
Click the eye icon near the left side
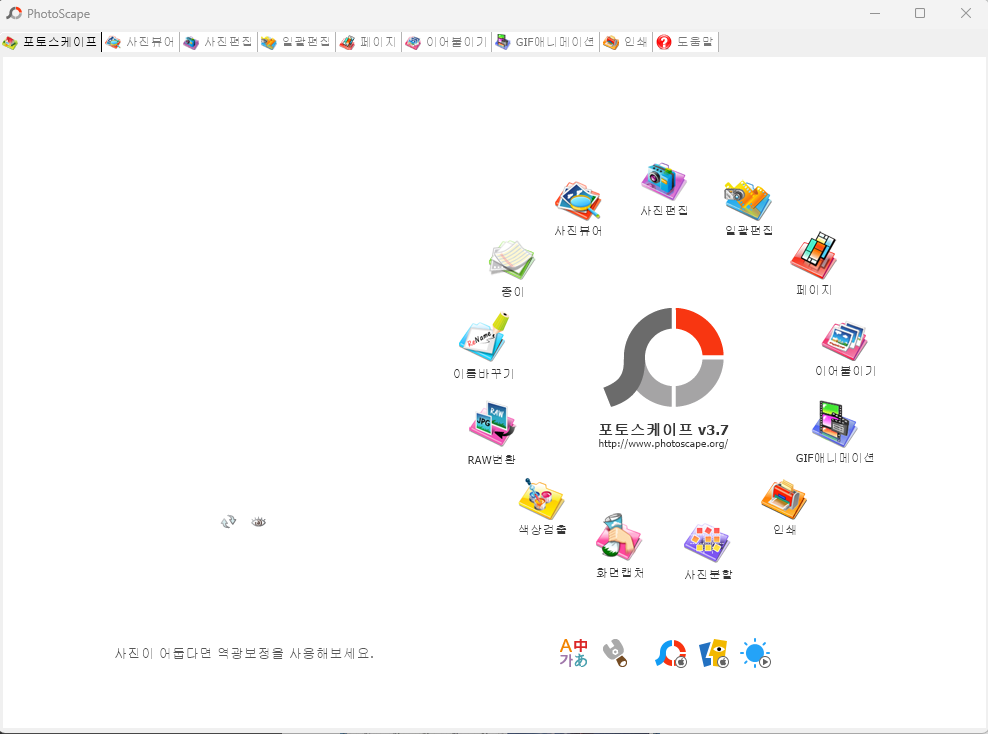point(258,521)
